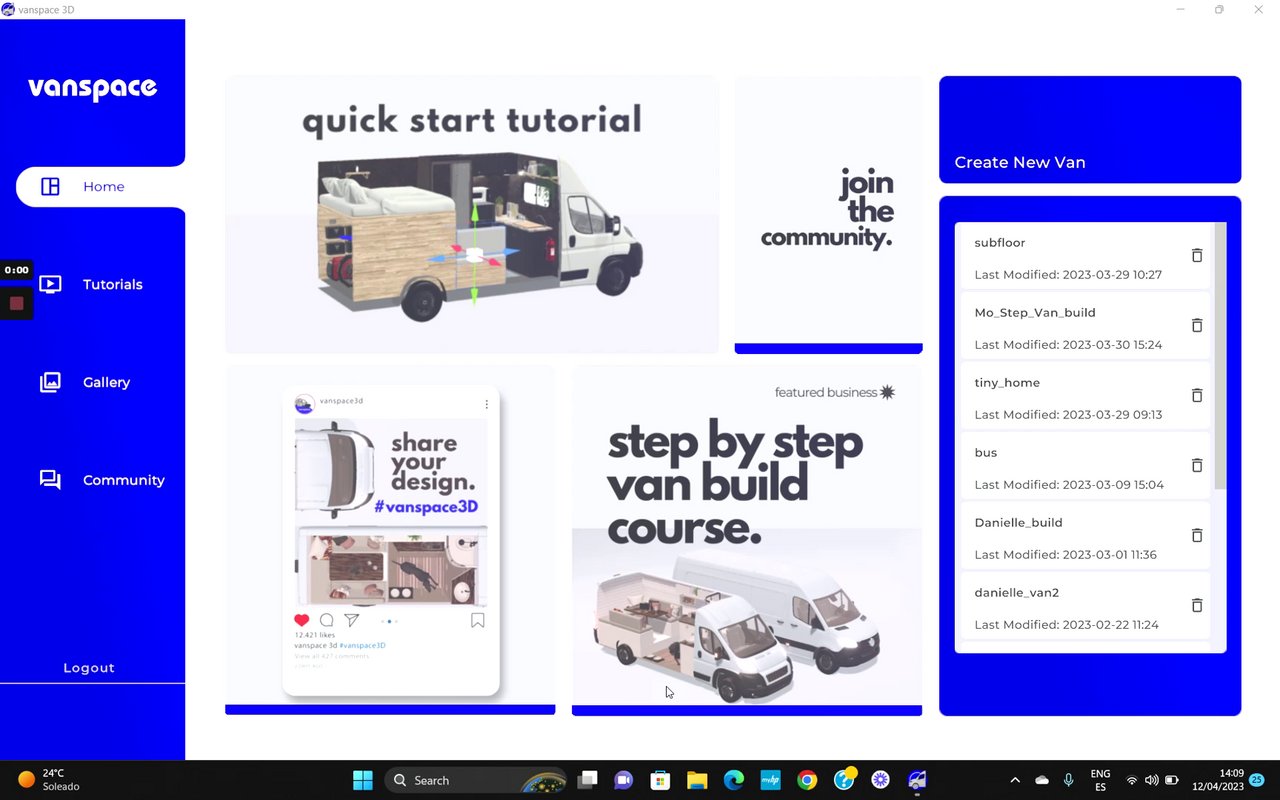Launch Google Chrome from taskbar
The height and width of the screenshot is (800, 1280).
pyautogui.click(x=807, y=780)
